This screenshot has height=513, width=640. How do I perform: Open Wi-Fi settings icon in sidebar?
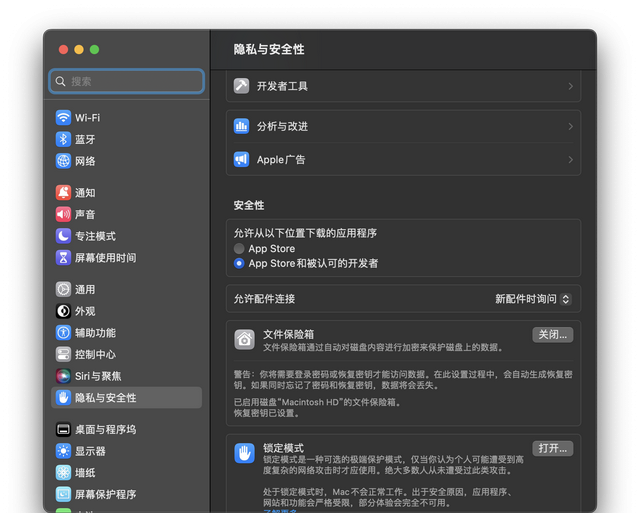[63, 118]
